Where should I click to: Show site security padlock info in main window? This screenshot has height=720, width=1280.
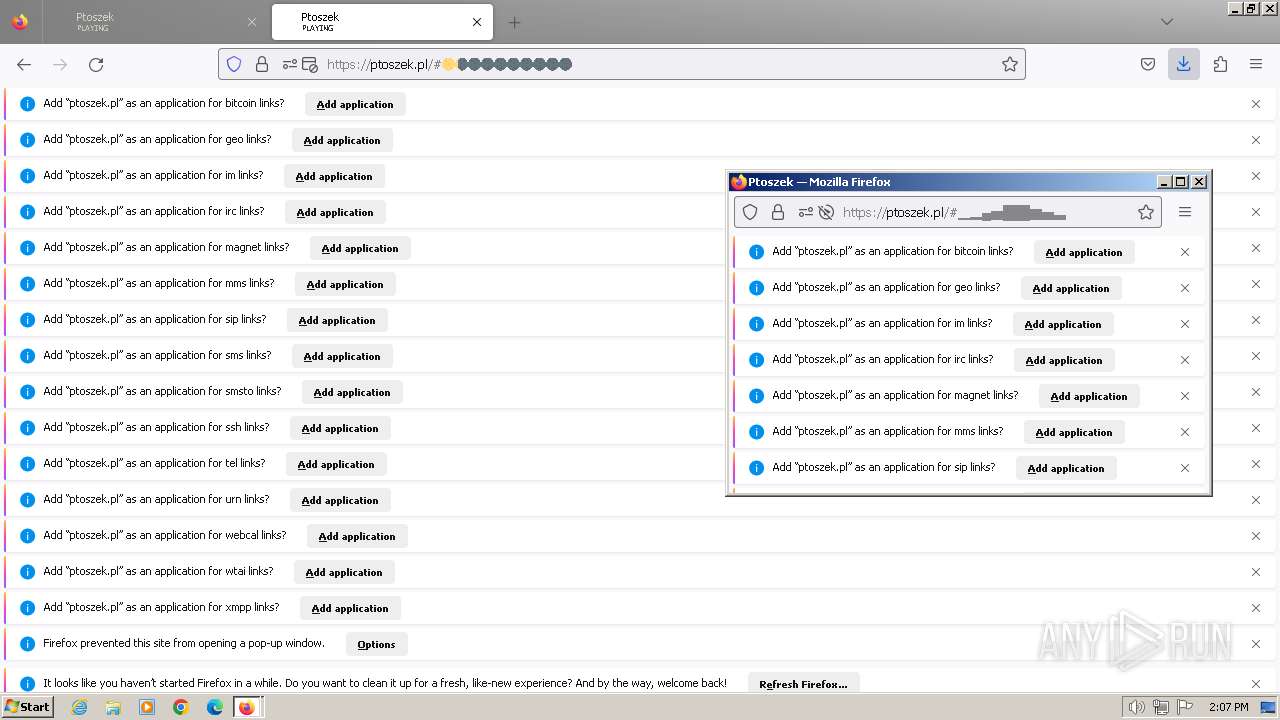click(x=262, y=64)
